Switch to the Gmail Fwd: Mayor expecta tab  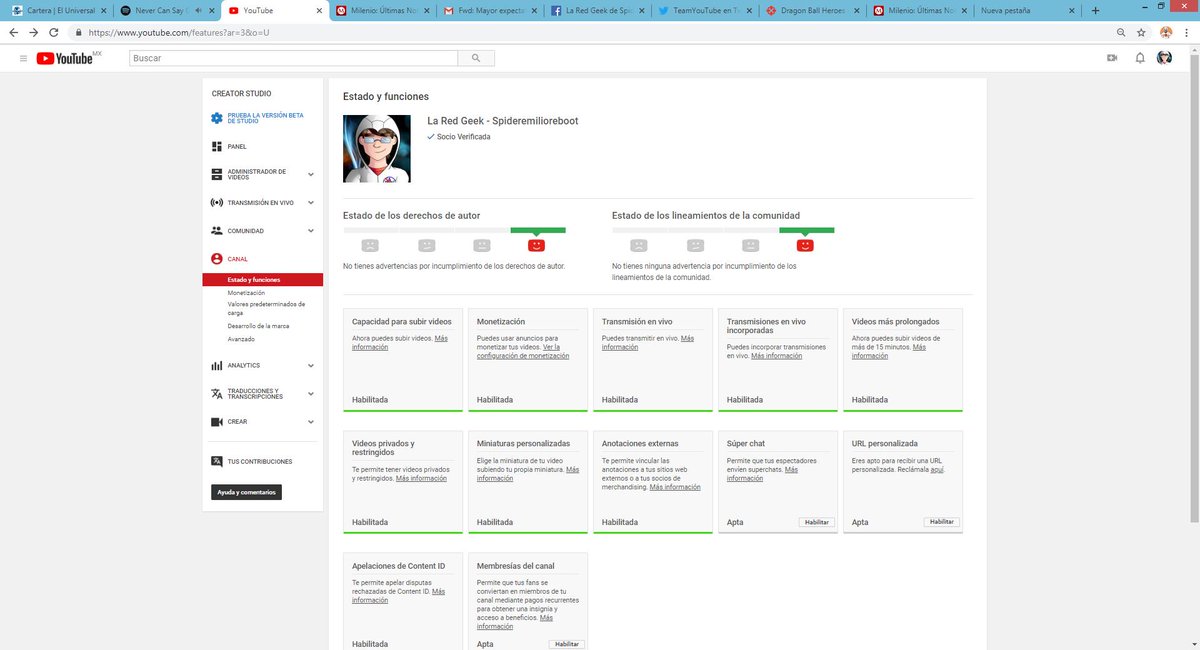[x=488, y=10]
